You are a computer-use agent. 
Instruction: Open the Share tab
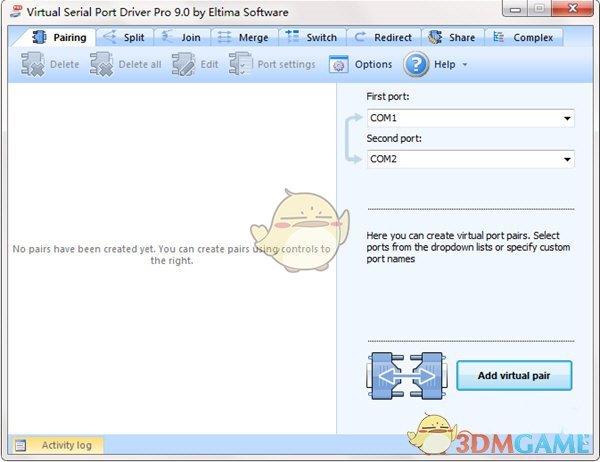453,38
